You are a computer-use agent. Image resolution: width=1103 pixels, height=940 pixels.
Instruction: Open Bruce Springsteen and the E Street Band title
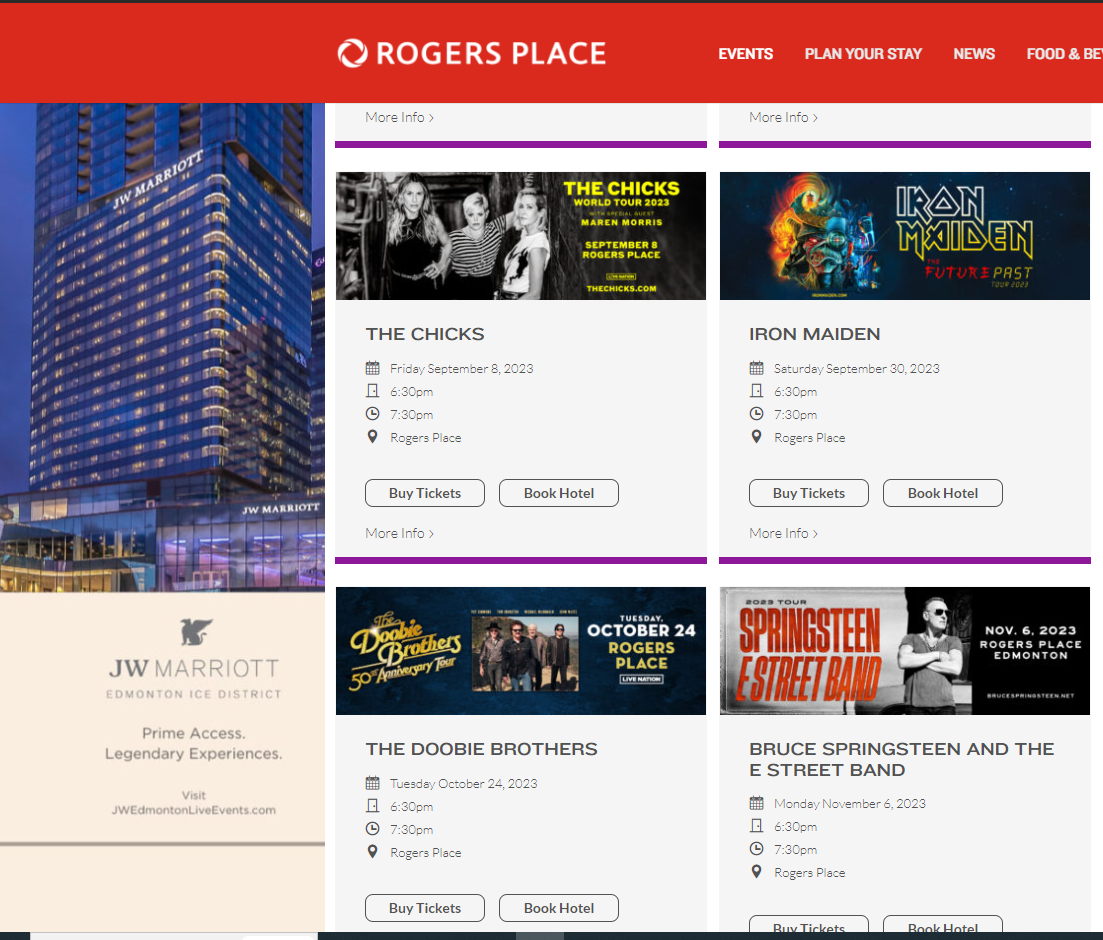(901, 759)
